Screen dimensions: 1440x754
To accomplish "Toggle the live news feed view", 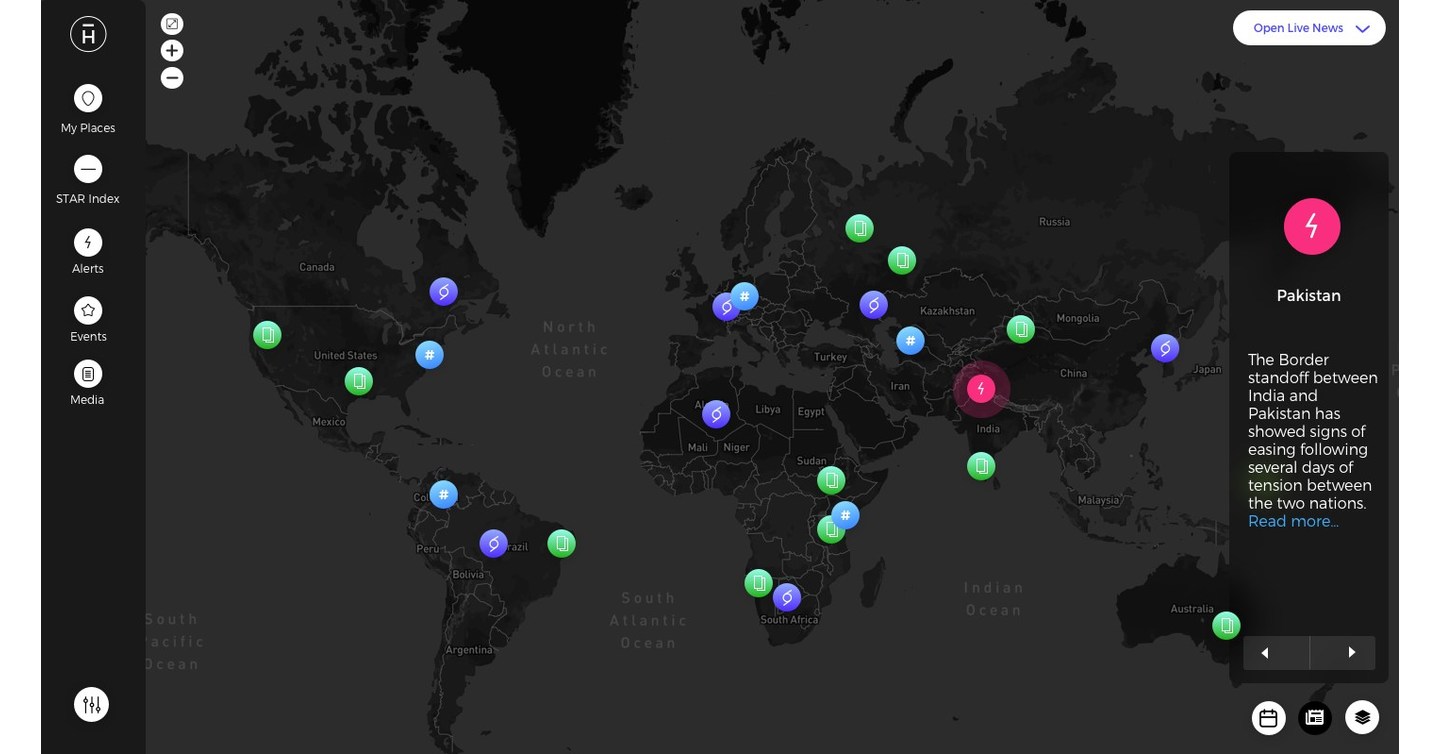I will click(1314, 717).
